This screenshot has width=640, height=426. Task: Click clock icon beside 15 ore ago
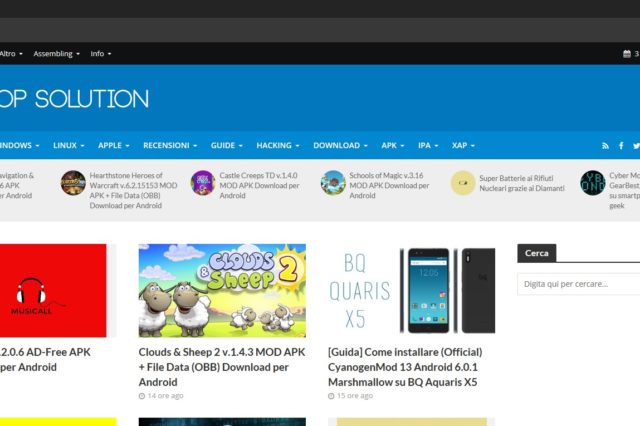click(331, 396)
